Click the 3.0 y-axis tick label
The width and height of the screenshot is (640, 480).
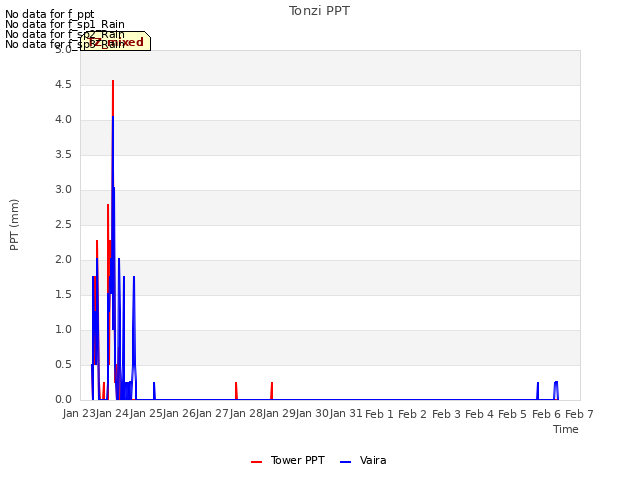(63, 190)
